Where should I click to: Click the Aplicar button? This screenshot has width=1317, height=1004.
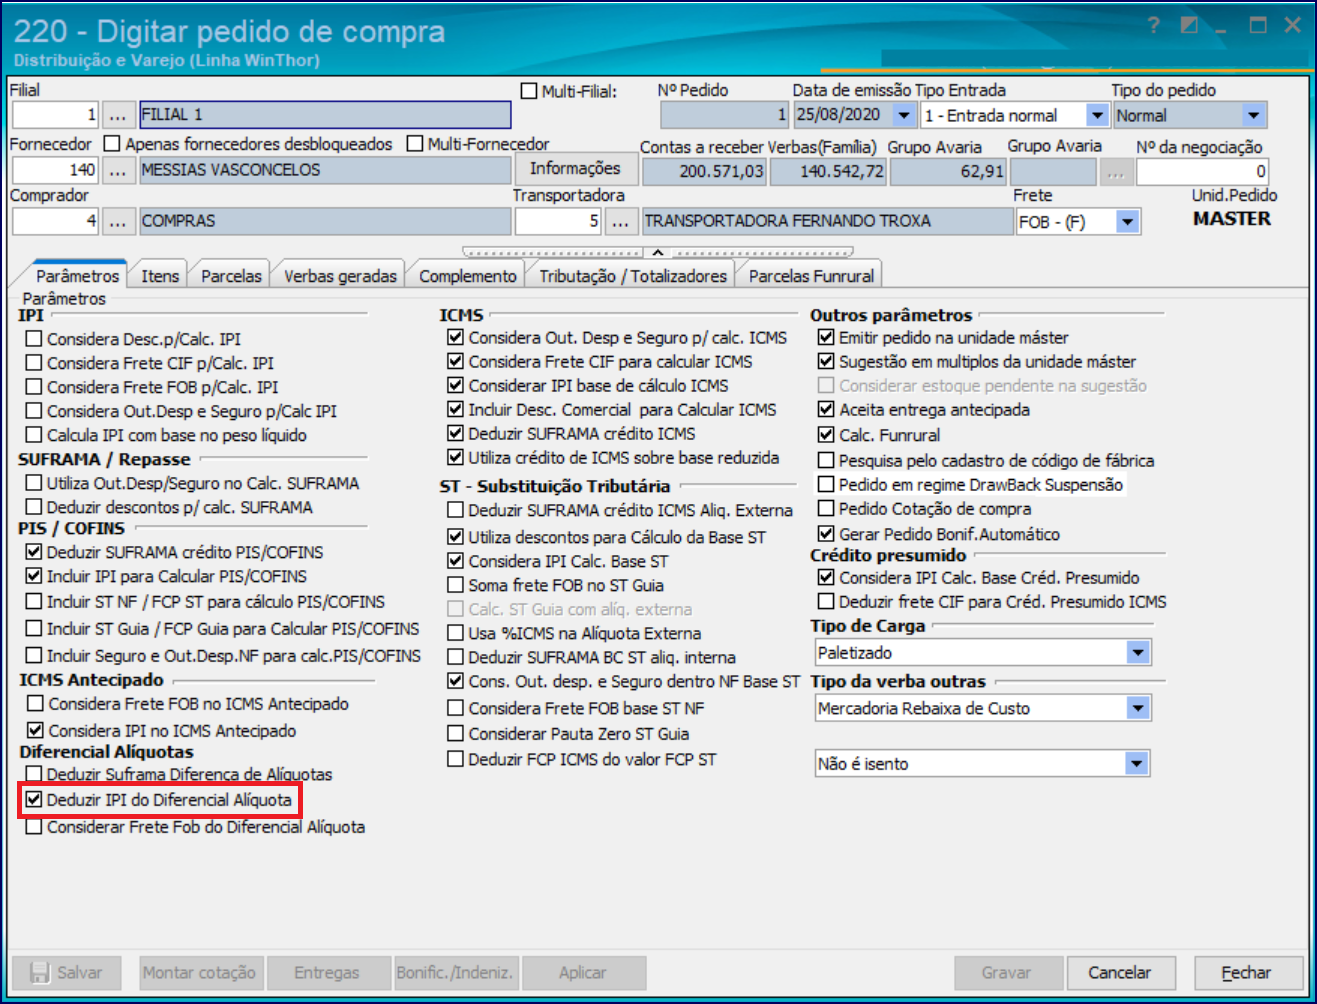point(583,973)
